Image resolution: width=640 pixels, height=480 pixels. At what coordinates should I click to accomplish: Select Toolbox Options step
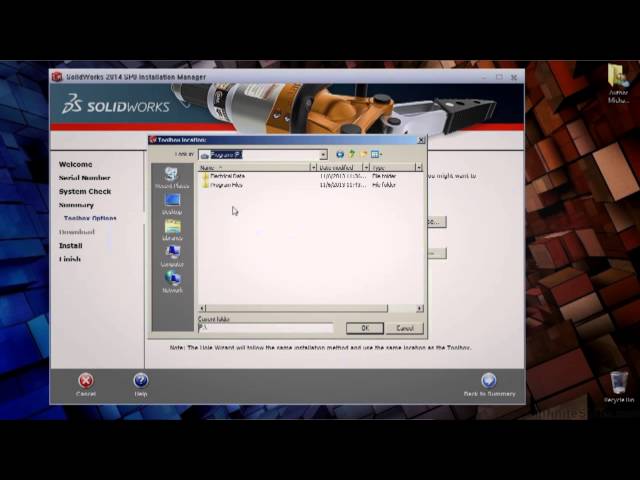tap(90, 218)
